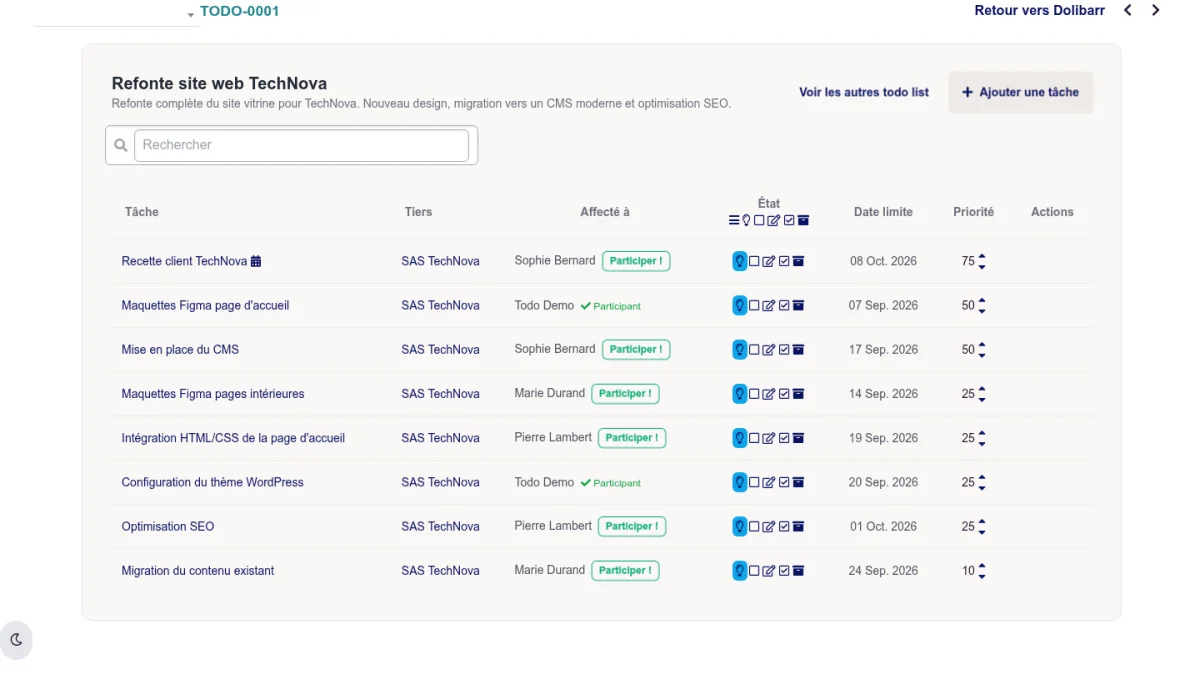1200x680 pixels.
Task: Follow the Retour vers Dolibarr link
Action: click(1040, 11)
